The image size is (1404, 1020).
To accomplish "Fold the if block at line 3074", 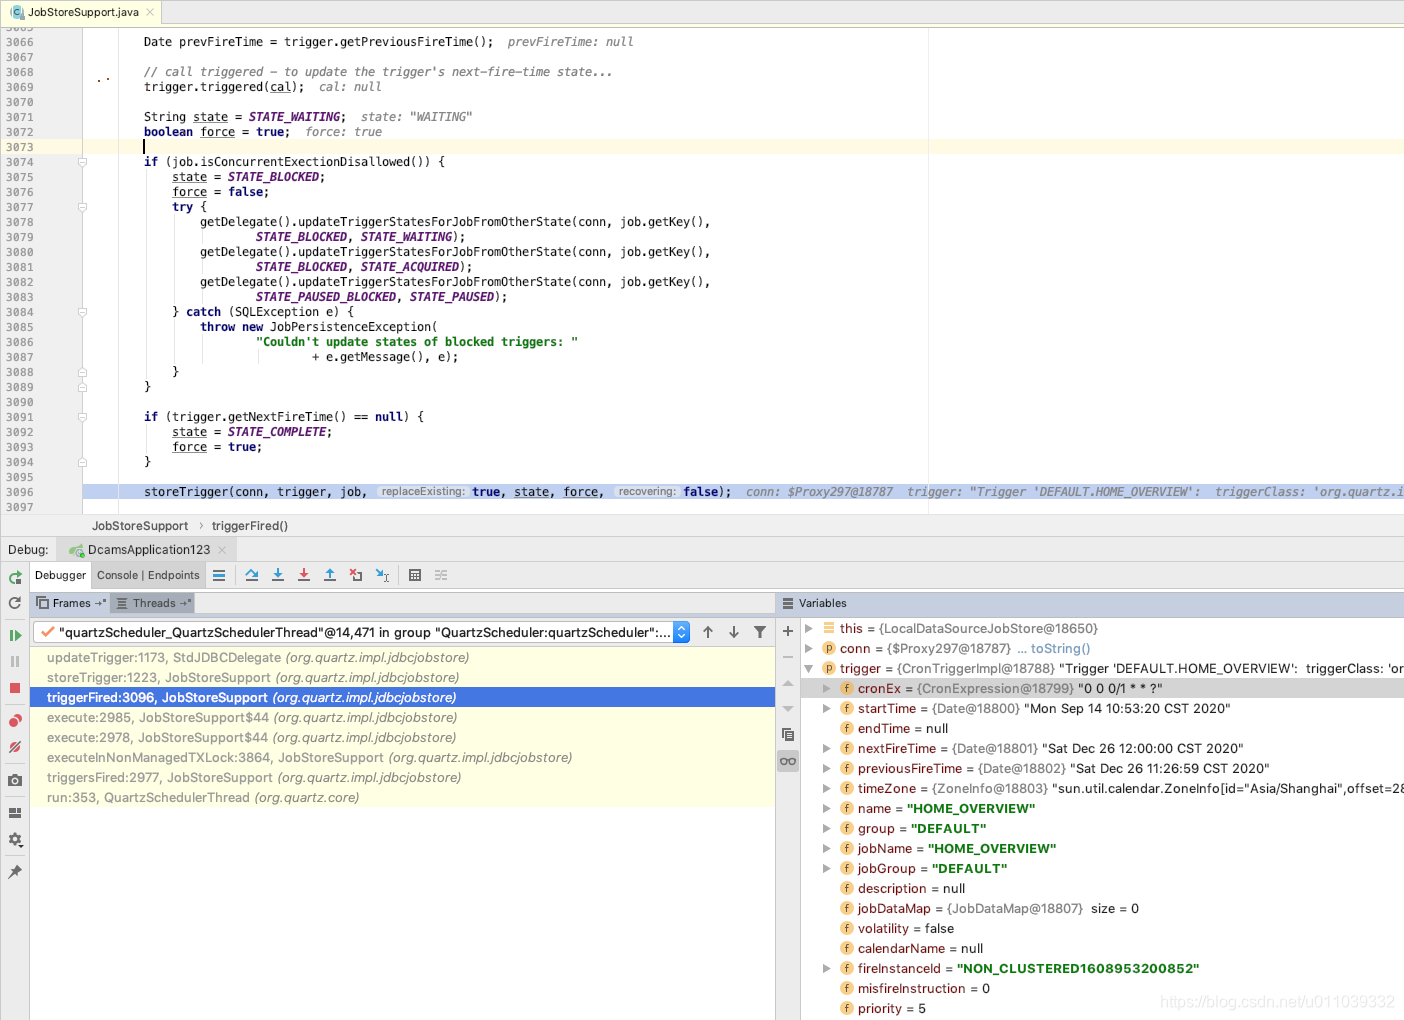I will [83, 162].
